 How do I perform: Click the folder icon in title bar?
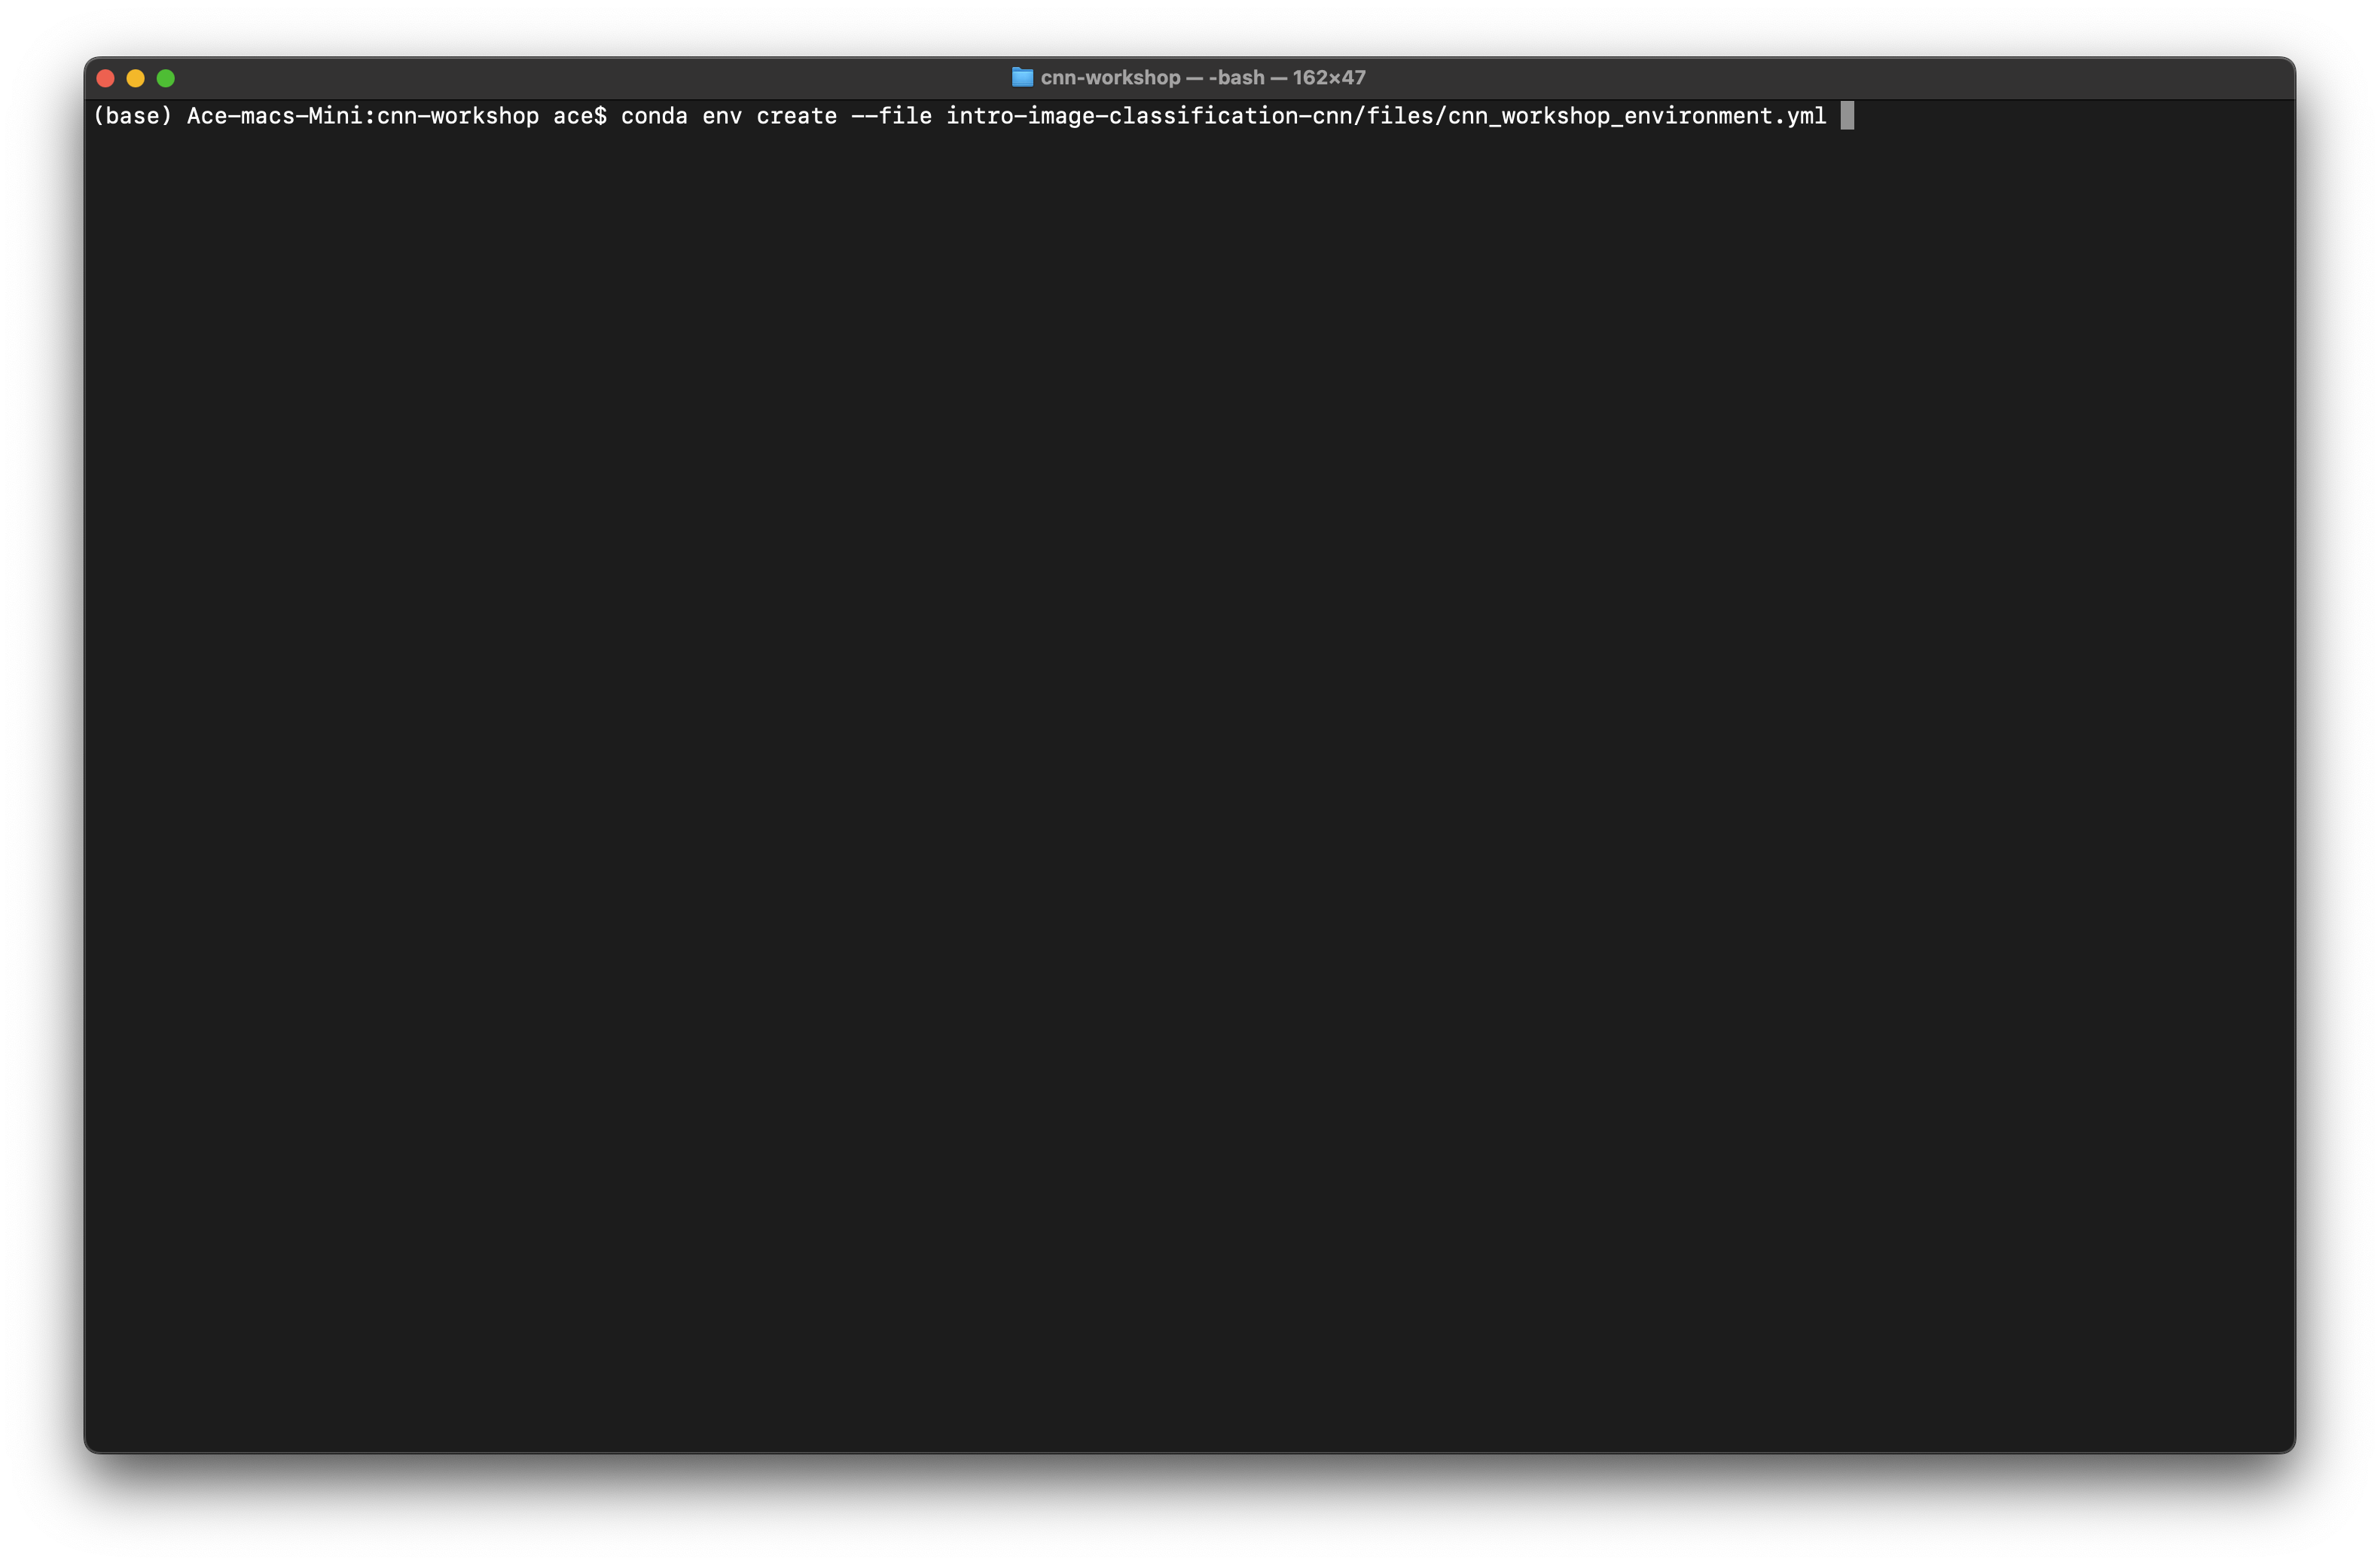click(x=1020, y=77)
